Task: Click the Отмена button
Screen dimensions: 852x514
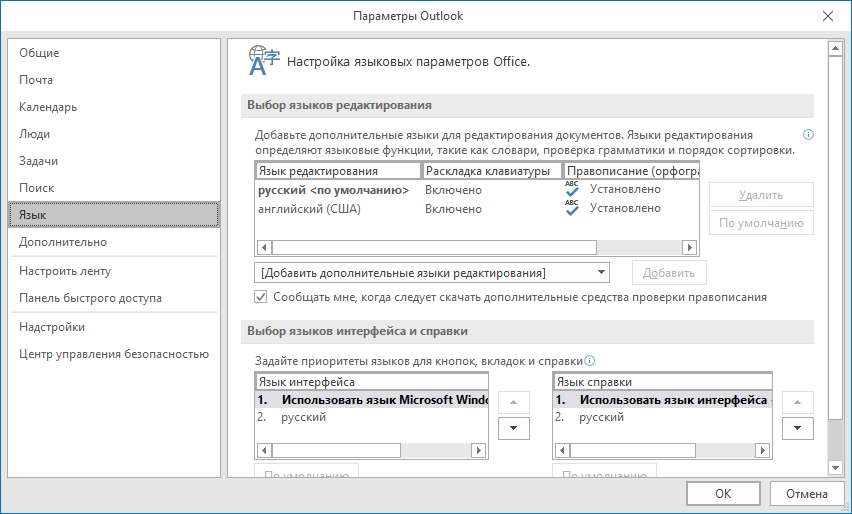Action: click(x=807, y=493)
